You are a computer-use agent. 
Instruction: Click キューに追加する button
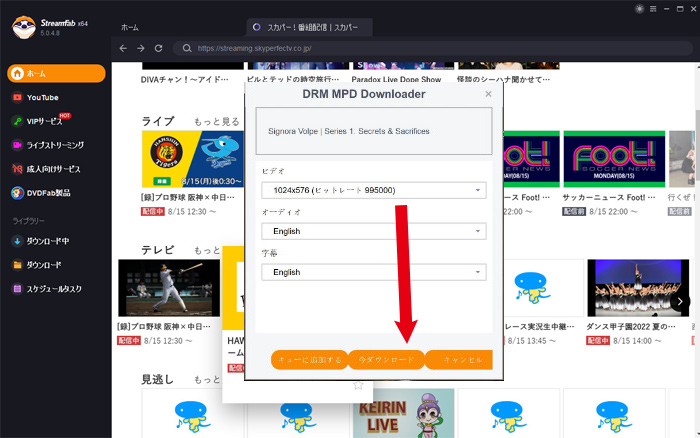point(309,360)
